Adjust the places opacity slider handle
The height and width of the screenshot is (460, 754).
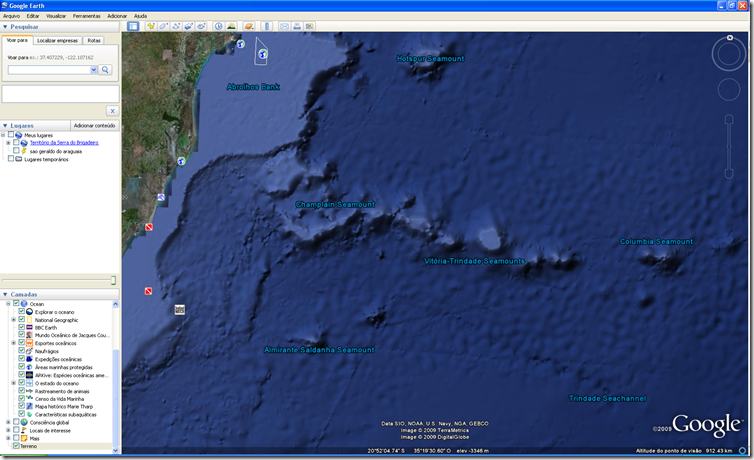113,280
